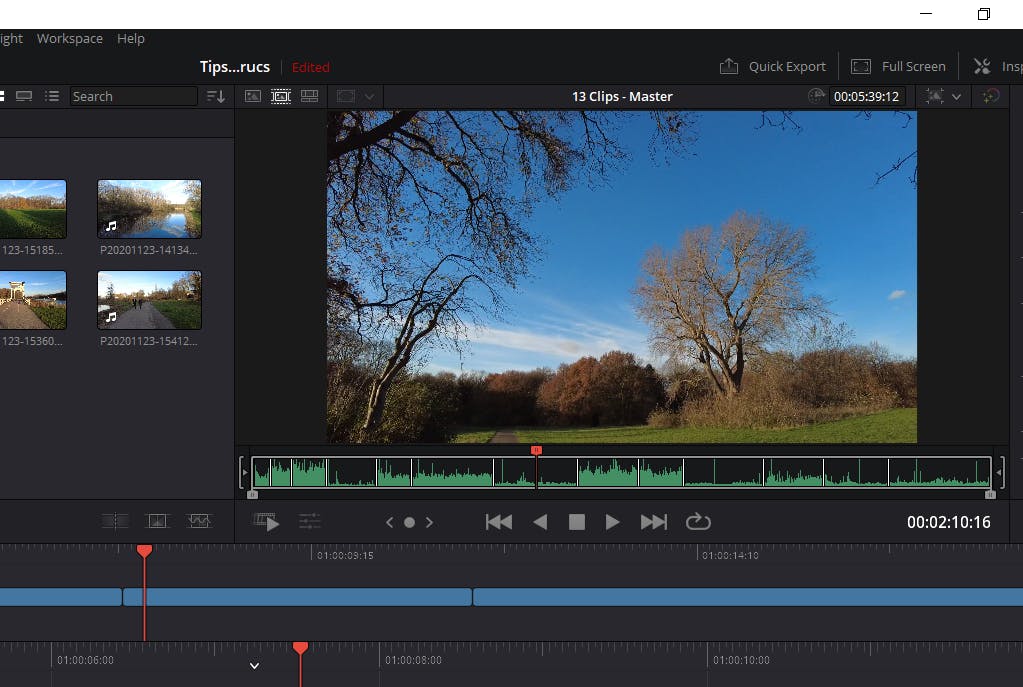The image size is (1023, 687).
Task: Start forward playback
Action: (x=613, y=522)
